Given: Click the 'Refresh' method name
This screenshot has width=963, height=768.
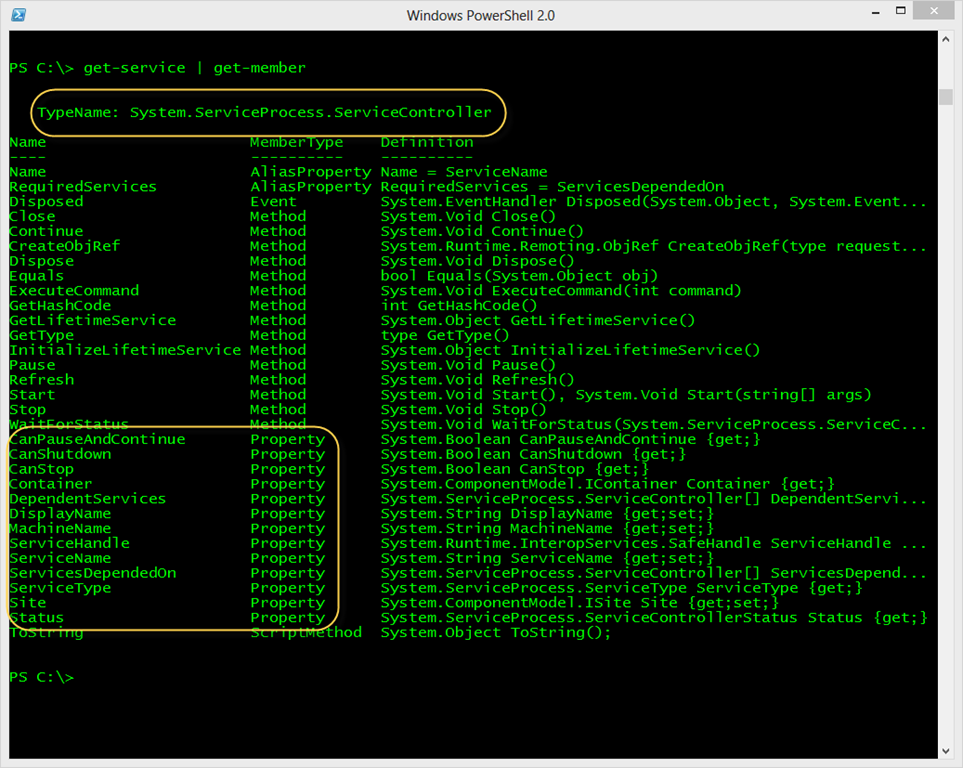Looking at the screenshot, I should point(41,380).
